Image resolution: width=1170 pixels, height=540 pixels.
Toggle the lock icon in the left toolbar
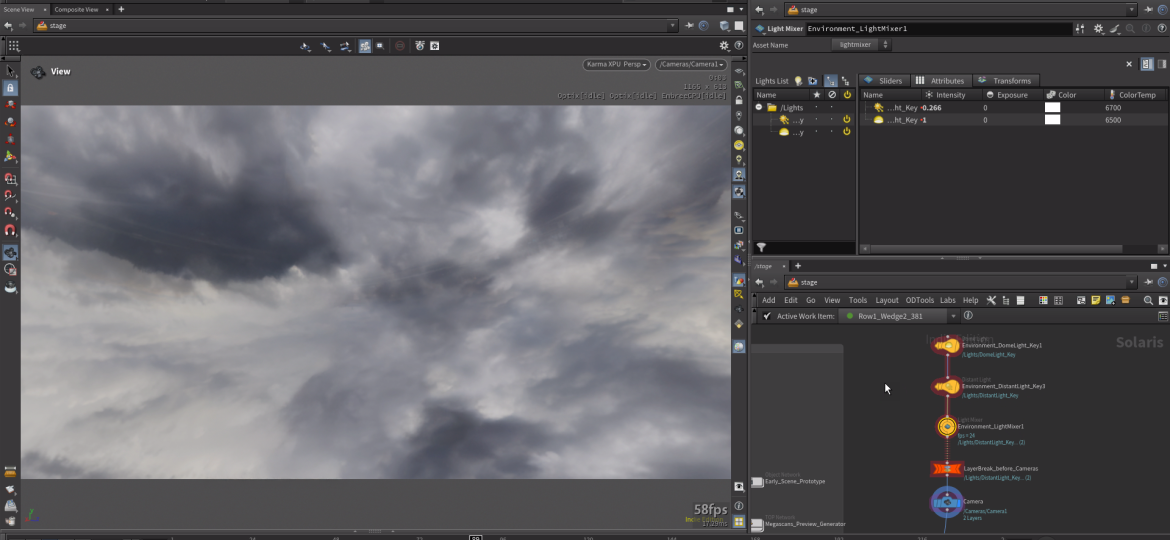point(10,88)
